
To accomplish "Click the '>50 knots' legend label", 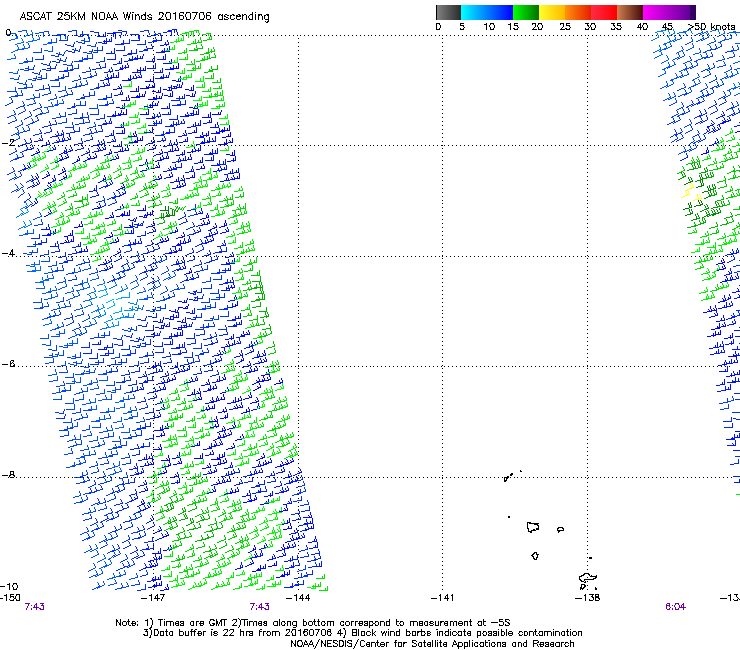I will pos(711,26).
